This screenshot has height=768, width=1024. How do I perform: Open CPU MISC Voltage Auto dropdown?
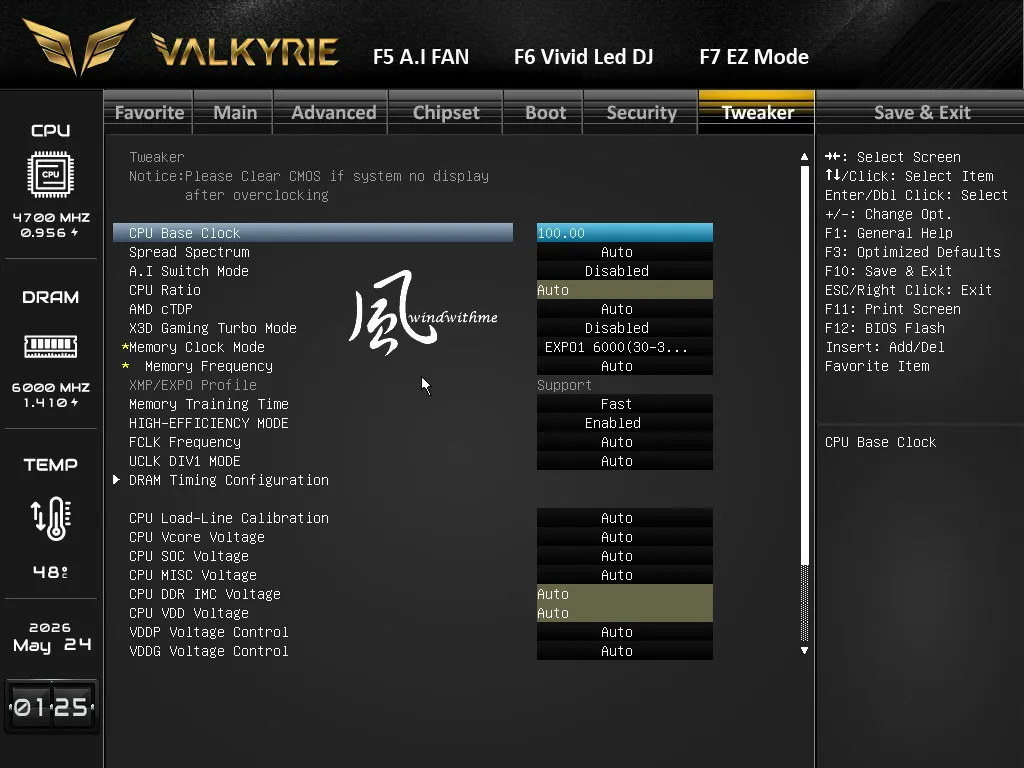pos(624,575)
